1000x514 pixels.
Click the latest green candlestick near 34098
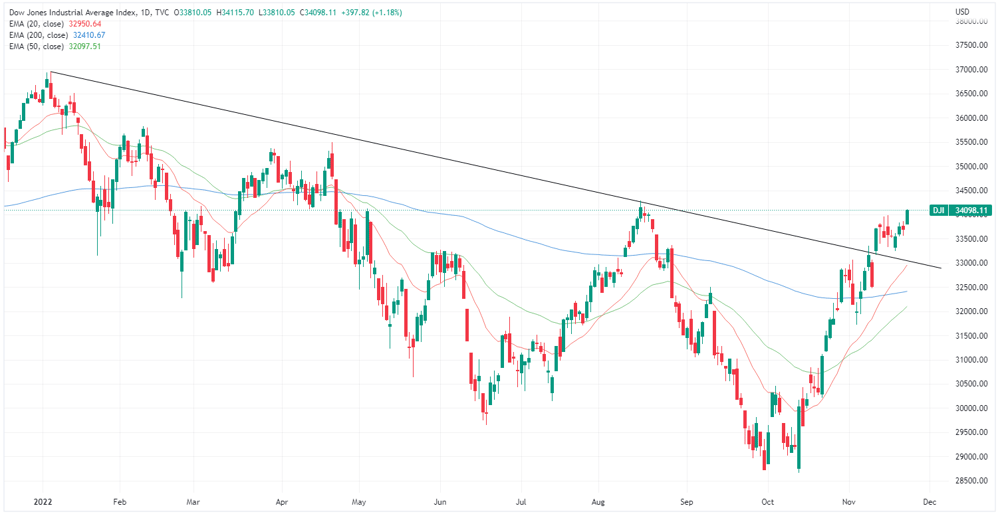[x=908, y=217]
